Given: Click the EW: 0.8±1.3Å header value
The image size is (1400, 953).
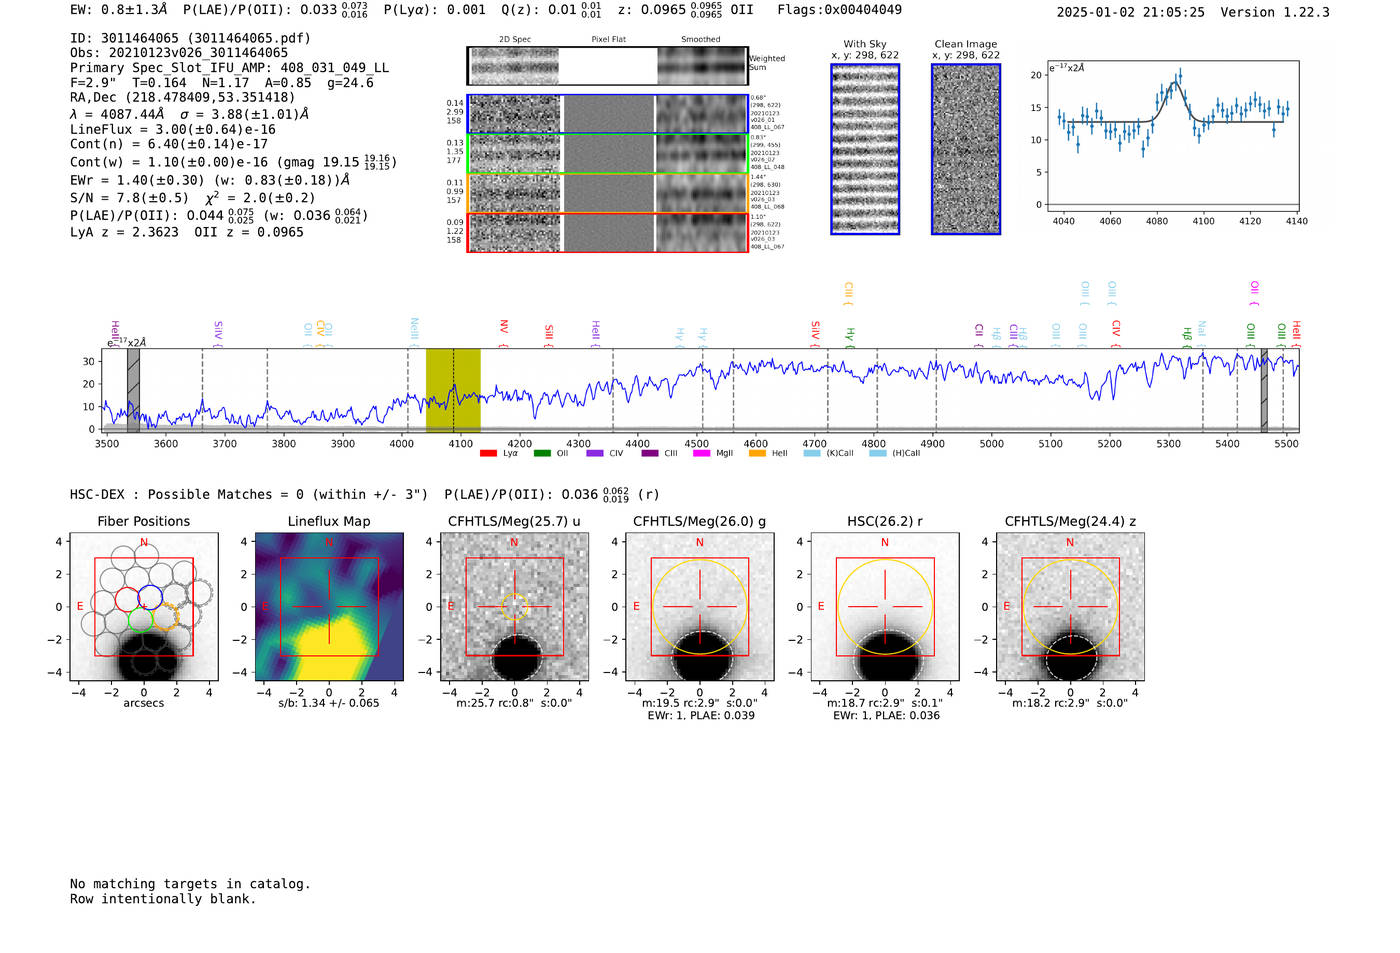Looking at the screenshot, I should click(x=119, y=10).
